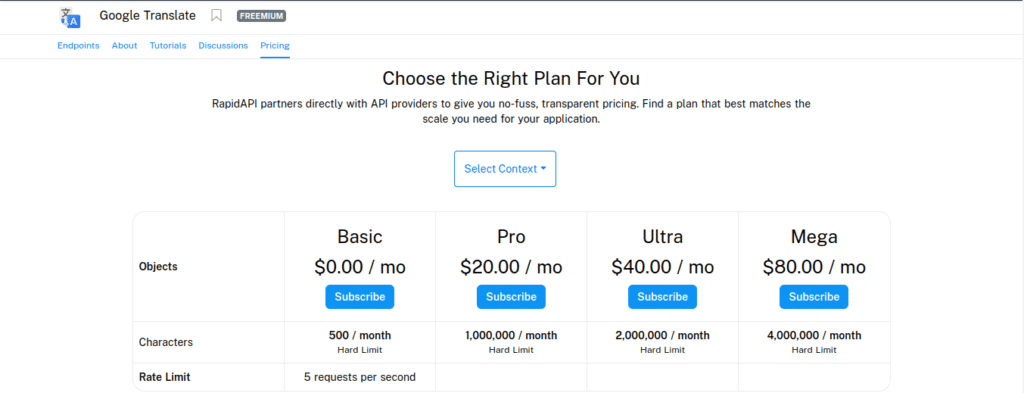Screen dimensions: 1024x393
Task: Subscribe to the Ultra plan
Action: pos(663,296)
